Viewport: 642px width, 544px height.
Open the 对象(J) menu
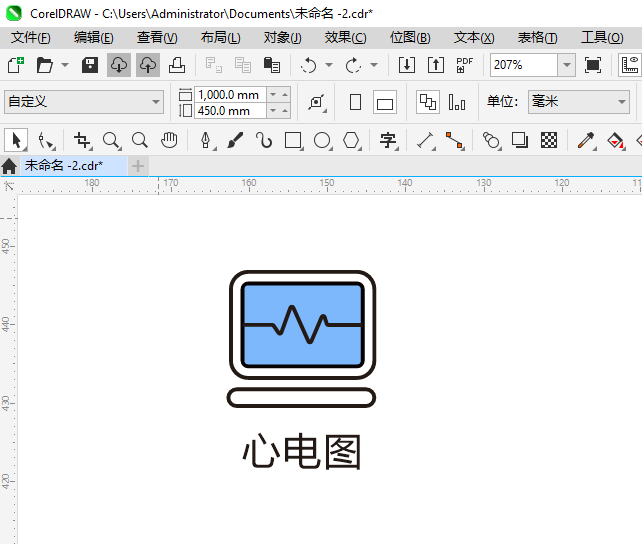283,38
